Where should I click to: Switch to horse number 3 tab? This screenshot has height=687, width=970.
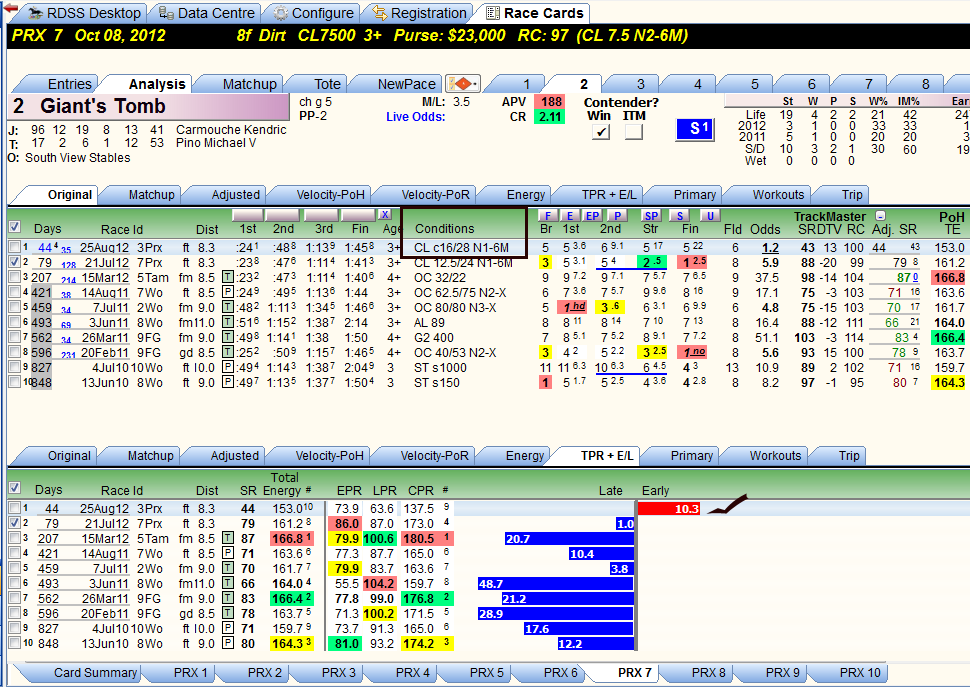pos(640,84)
